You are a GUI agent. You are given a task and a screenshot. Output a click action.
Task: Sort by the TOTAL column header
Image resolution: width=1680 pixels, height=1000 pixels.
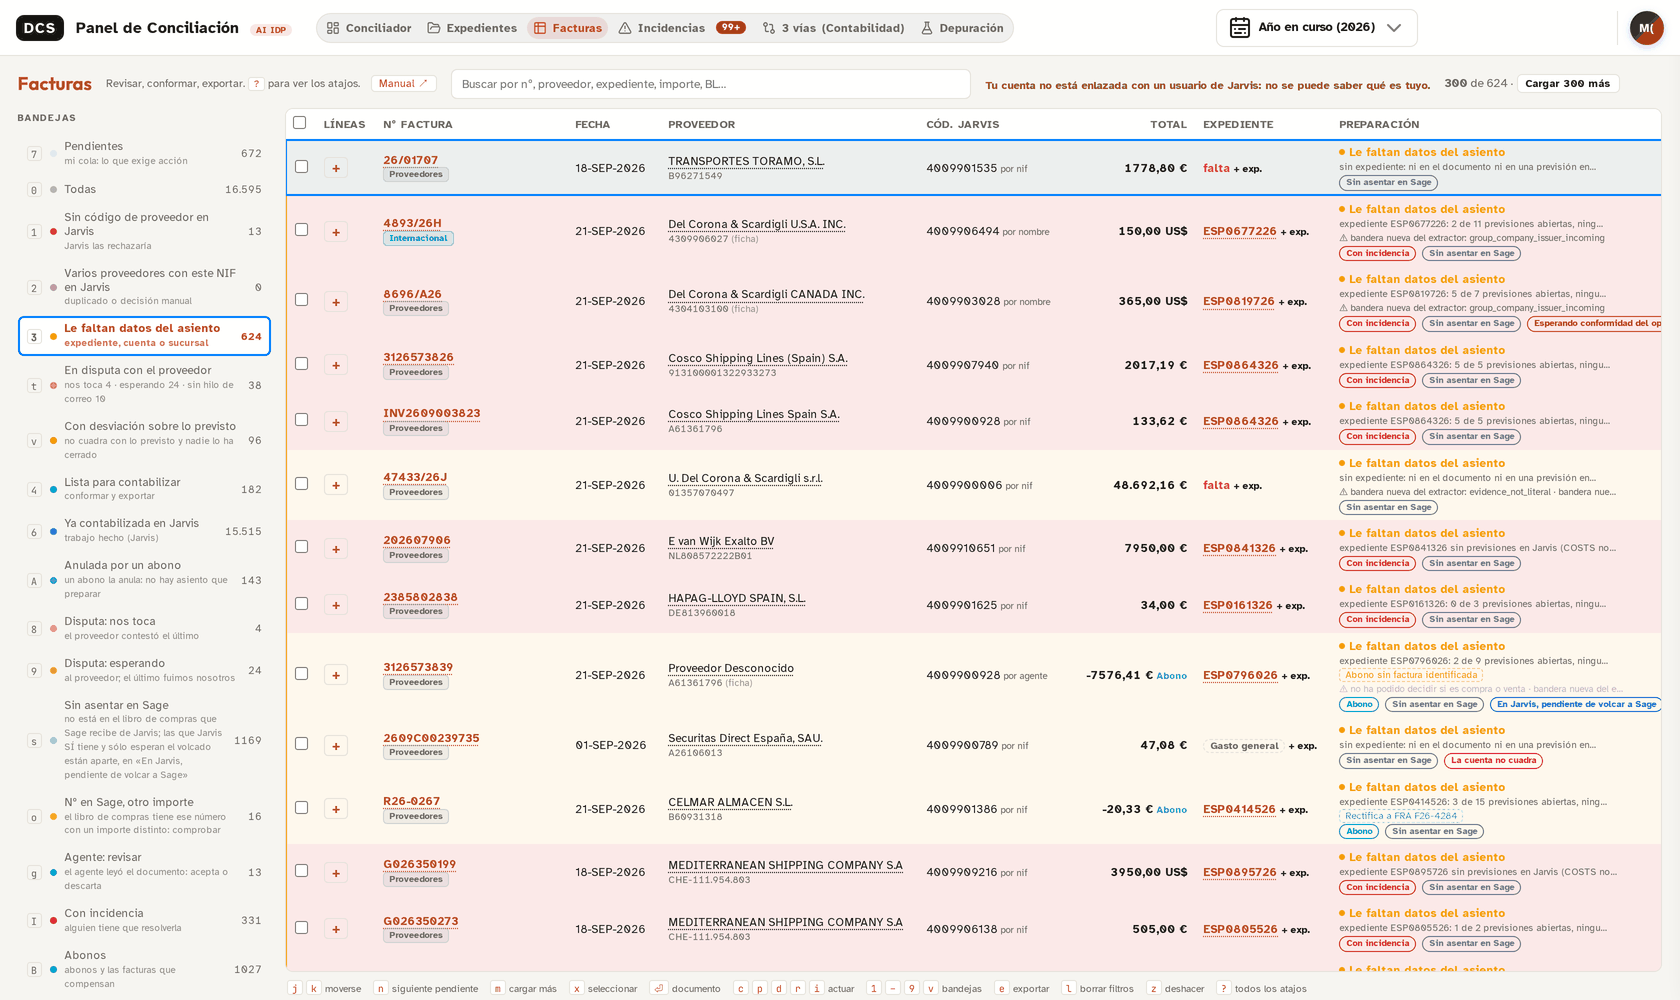[x=1168, y=124]
